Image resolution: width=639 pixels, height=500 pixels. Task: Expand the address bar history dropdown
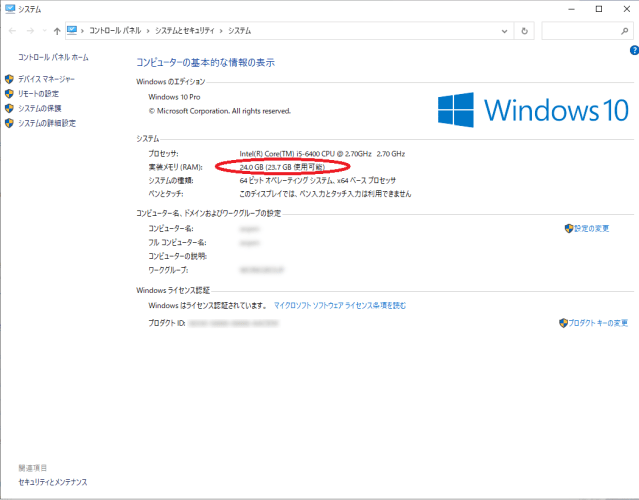click(x=506, y=31)
